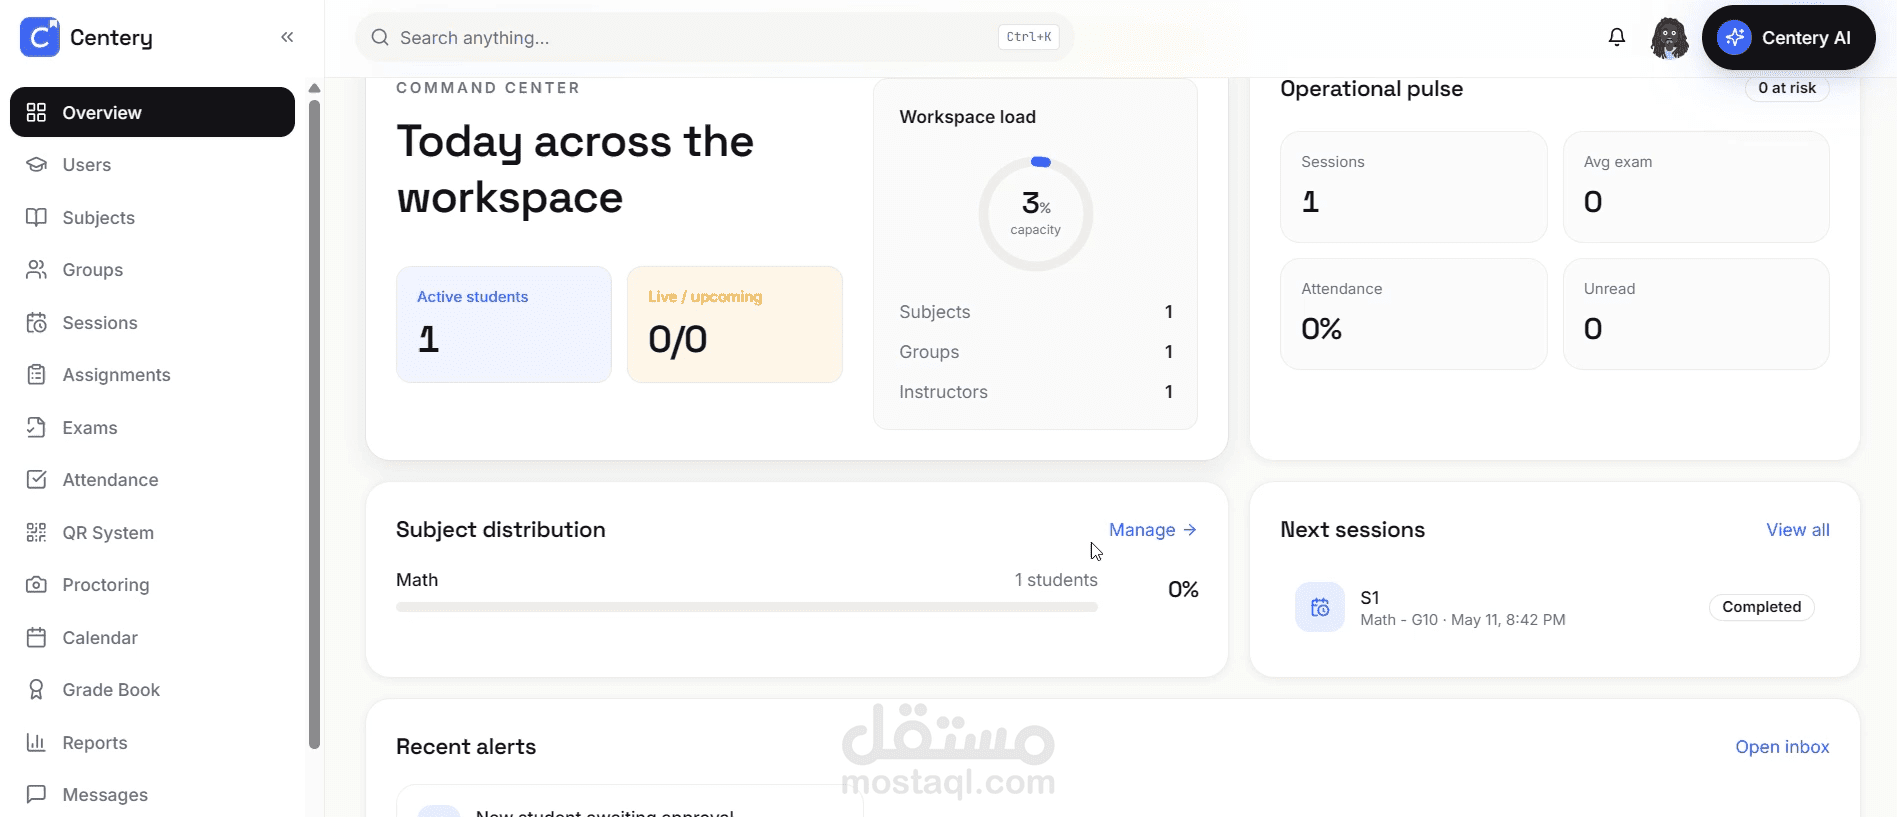1897x817 pixels.
Task: Go to the Users page
Action: (152, 164)
